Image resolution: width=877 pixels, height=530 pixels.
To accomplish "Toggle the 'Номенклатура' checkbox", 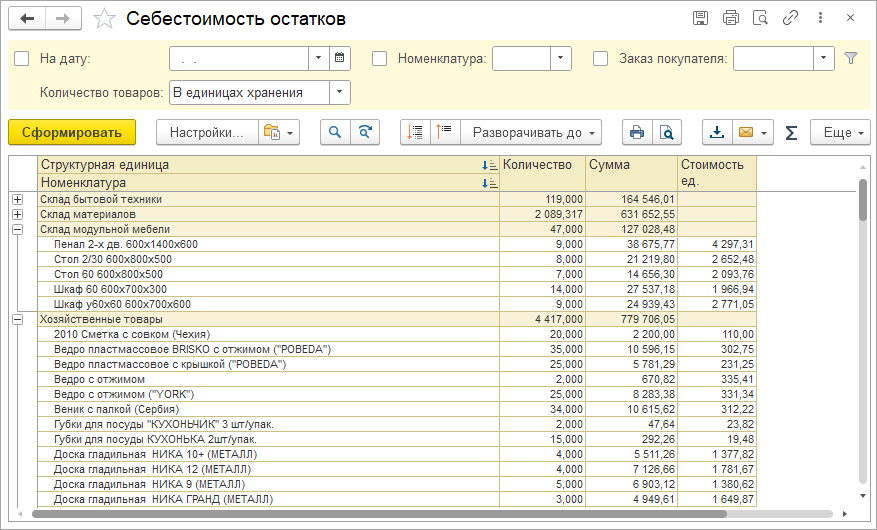I will (x=380, y=59).
